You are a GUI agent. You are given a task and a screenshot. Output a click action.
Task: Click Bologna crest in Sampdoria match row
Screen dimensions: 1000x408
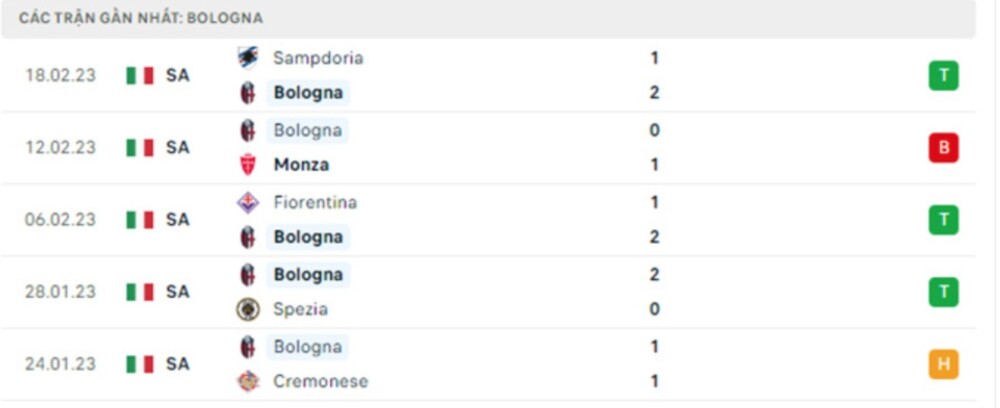coord(247,93)
